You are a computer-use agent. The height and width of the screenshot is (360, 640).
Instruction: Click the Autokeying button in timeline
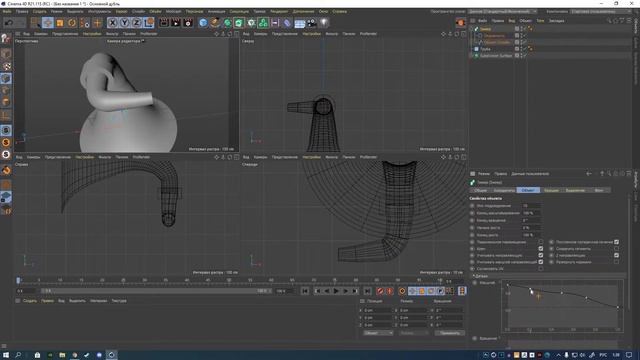(x=390, y=291)
